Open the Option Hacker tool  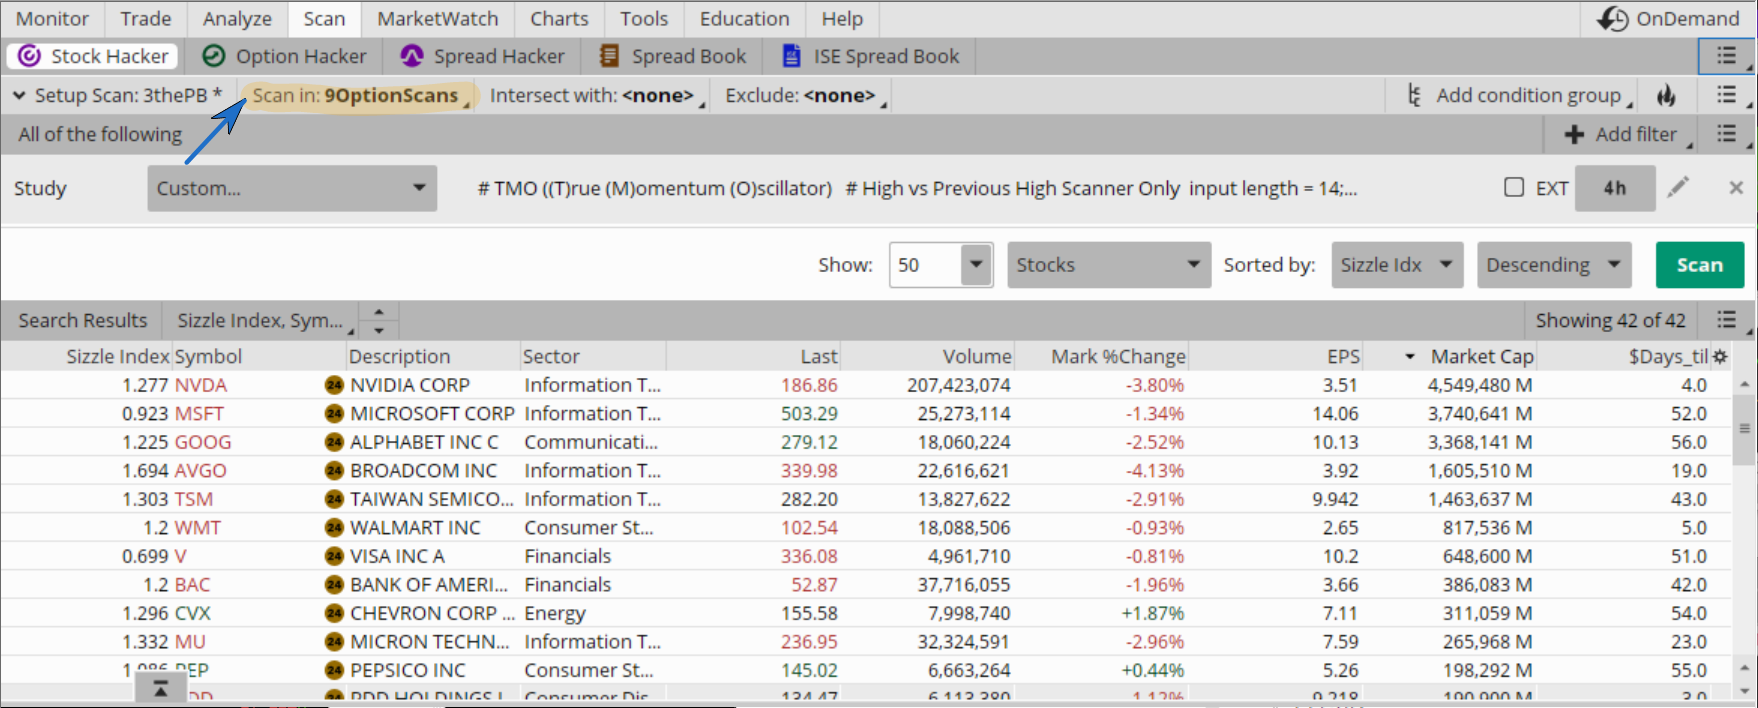(x=284, y=56)
